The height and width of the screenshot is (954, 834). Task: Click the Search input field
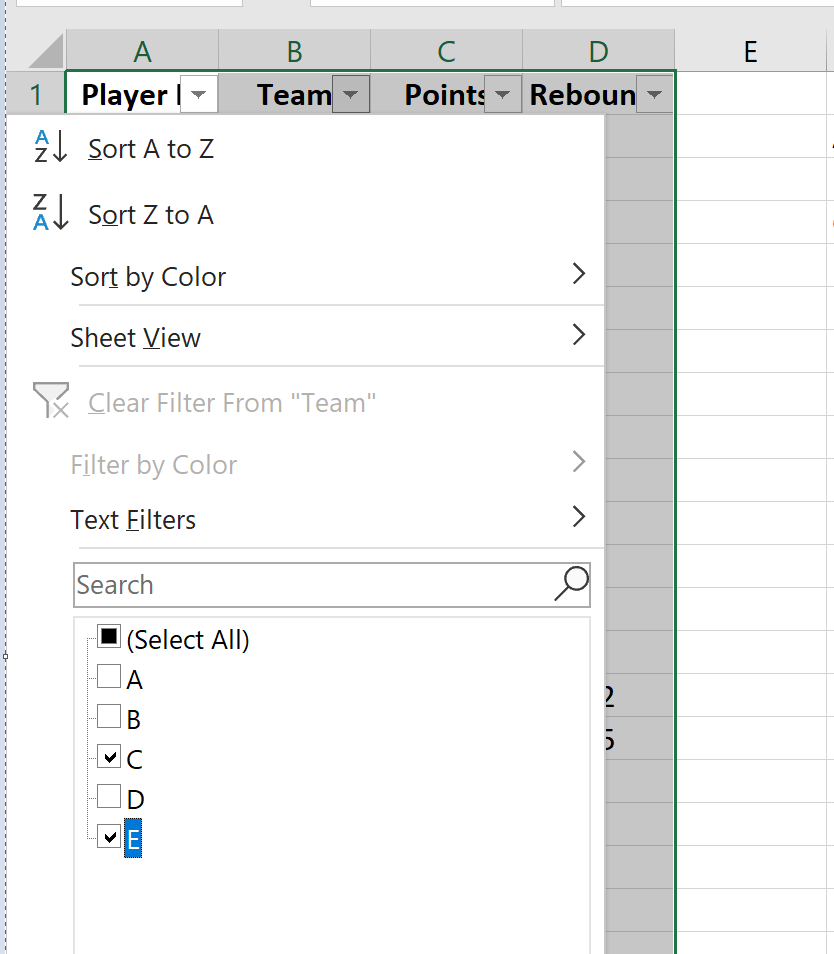(x=300, y=584)
